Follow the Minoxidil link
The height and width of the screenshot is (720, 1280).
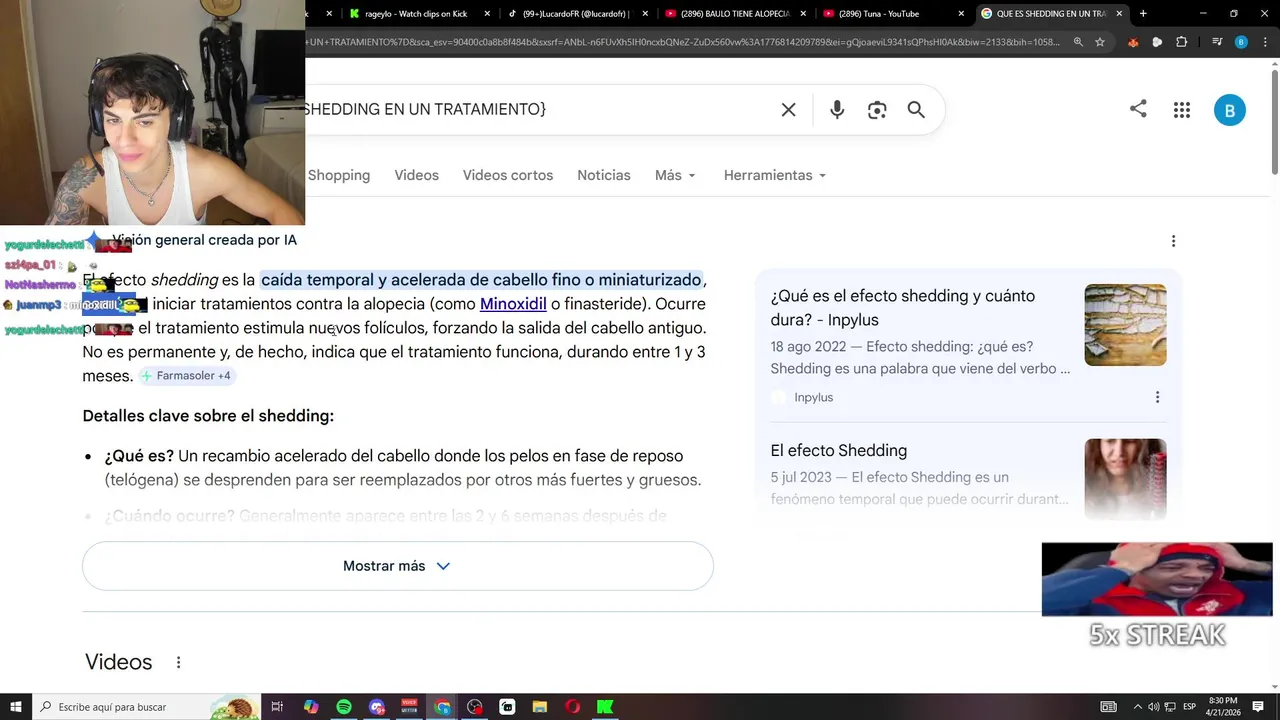513,304
